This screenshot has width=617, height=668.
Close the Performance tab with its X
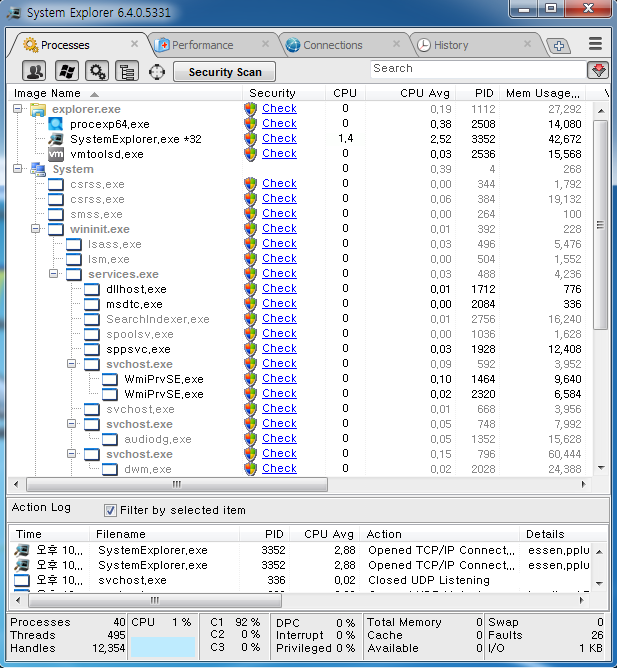tap(265, 44)
